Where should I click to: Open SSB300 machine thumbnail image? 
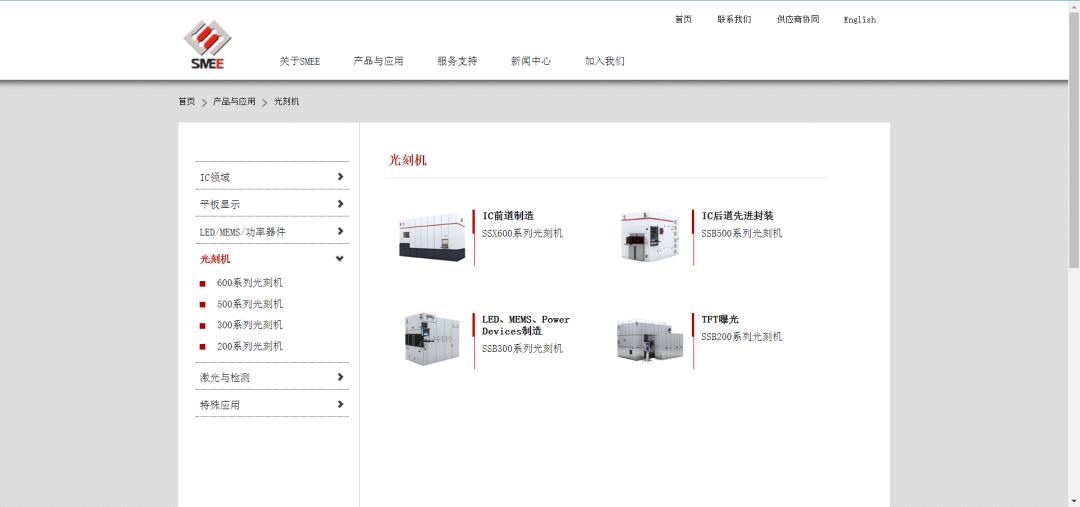(432, 338)
